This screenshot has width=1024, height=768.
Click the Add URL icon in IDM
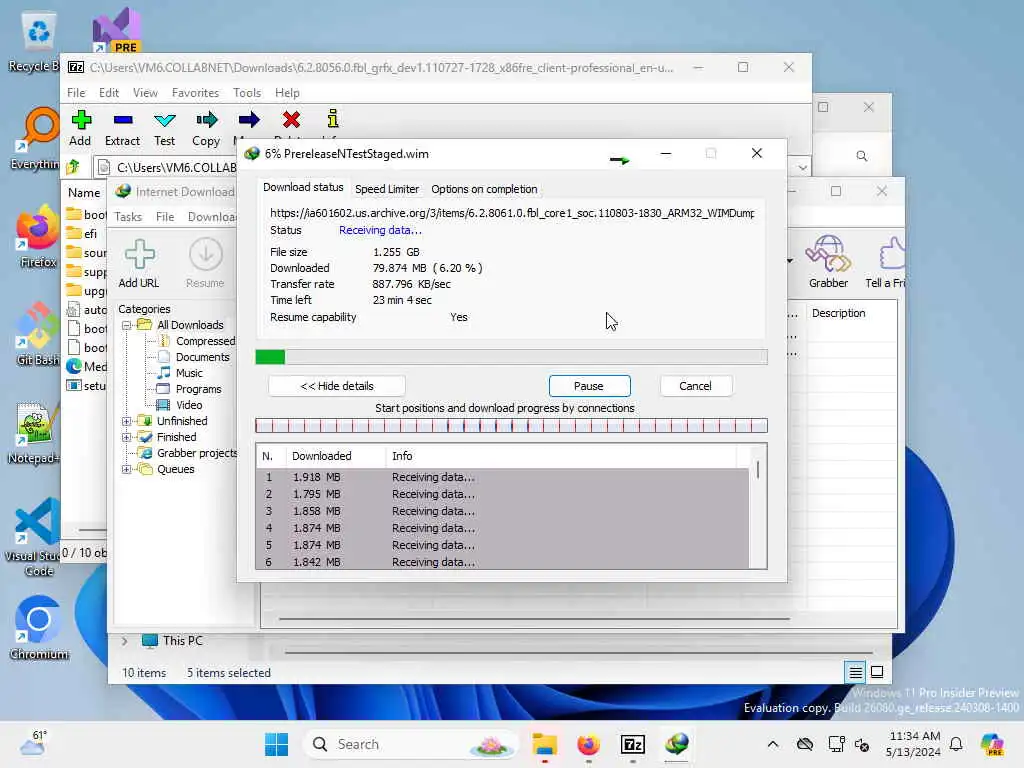click(x=139, y=254)
